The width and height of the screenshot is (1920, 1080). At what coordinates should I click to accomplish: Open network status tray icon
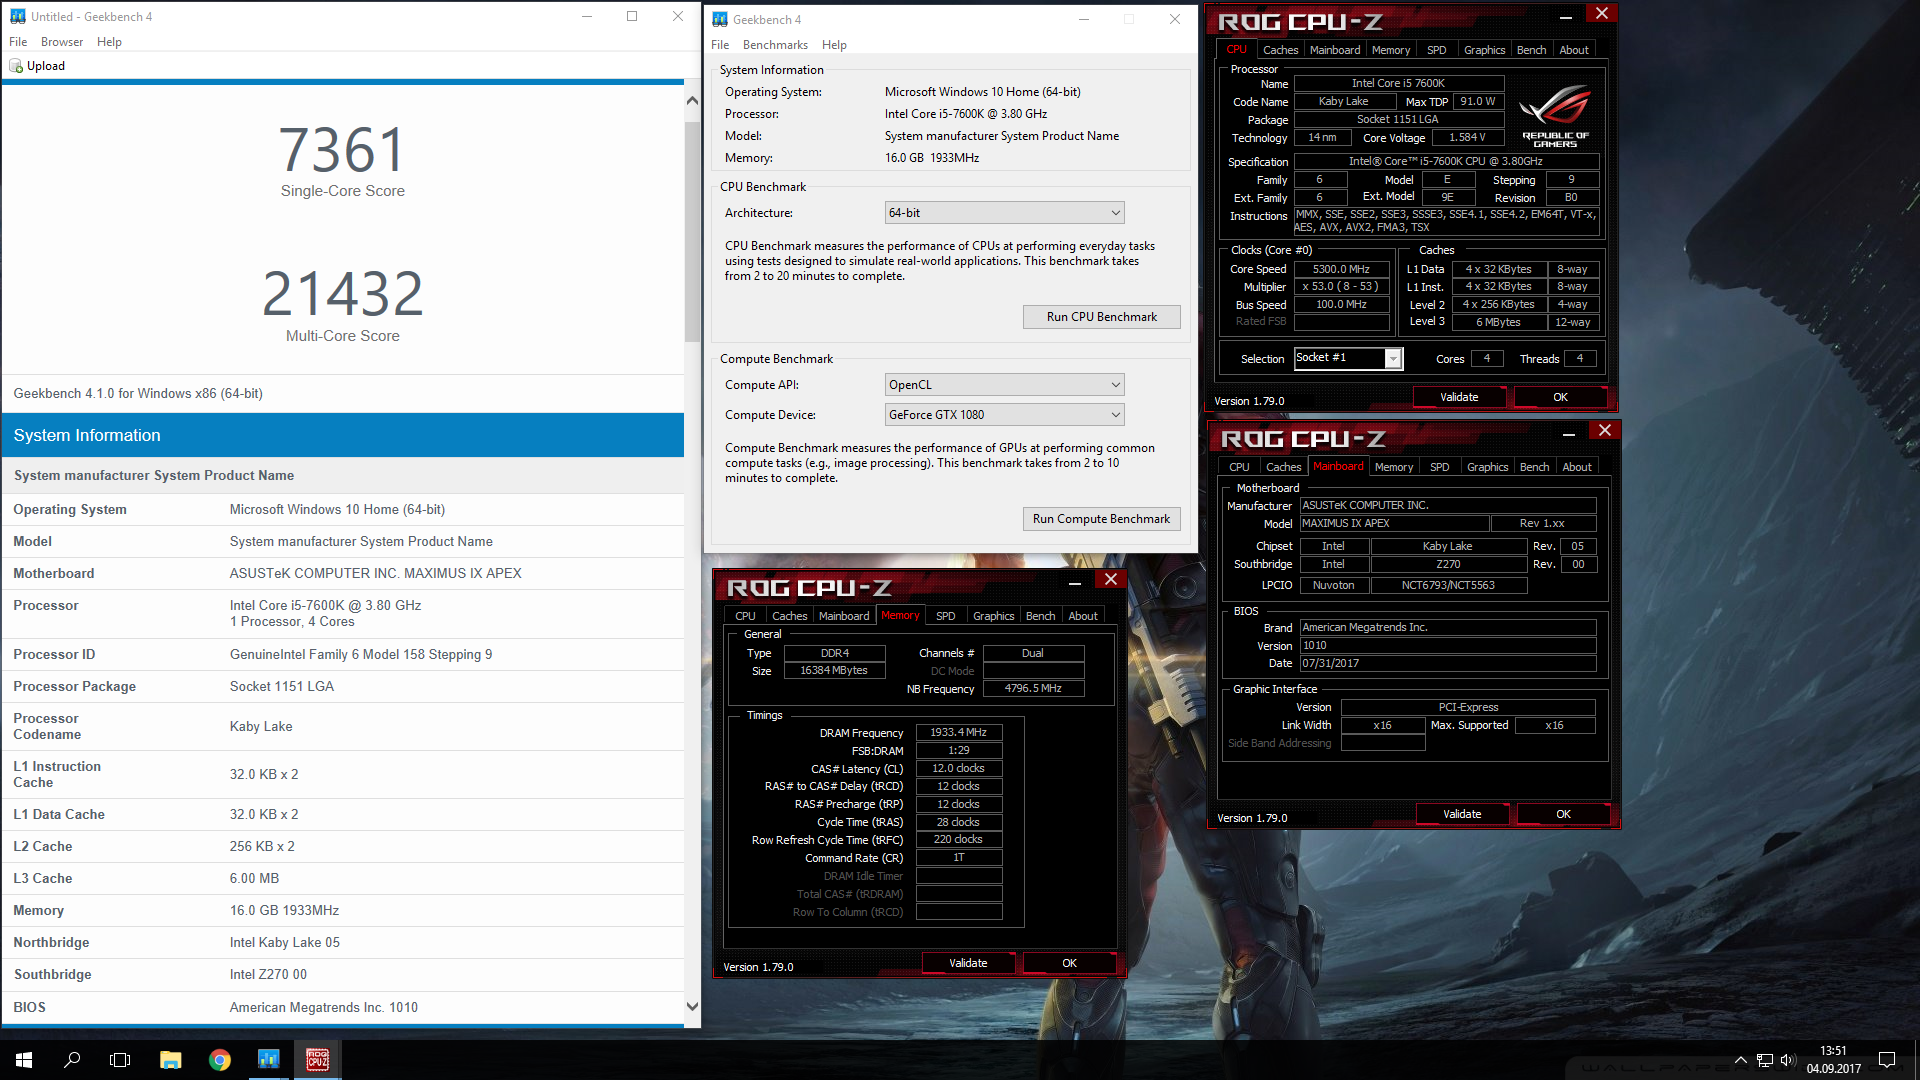point(1765,1060)
